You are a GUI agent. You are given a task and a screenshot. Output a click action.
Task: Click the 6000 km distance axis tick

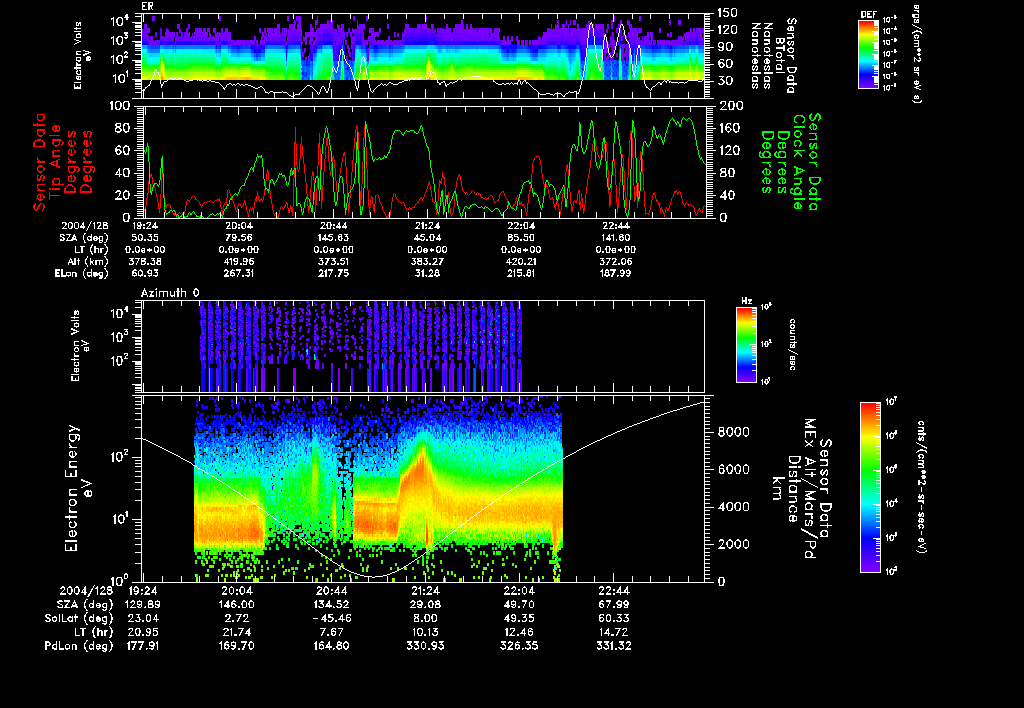734,470
